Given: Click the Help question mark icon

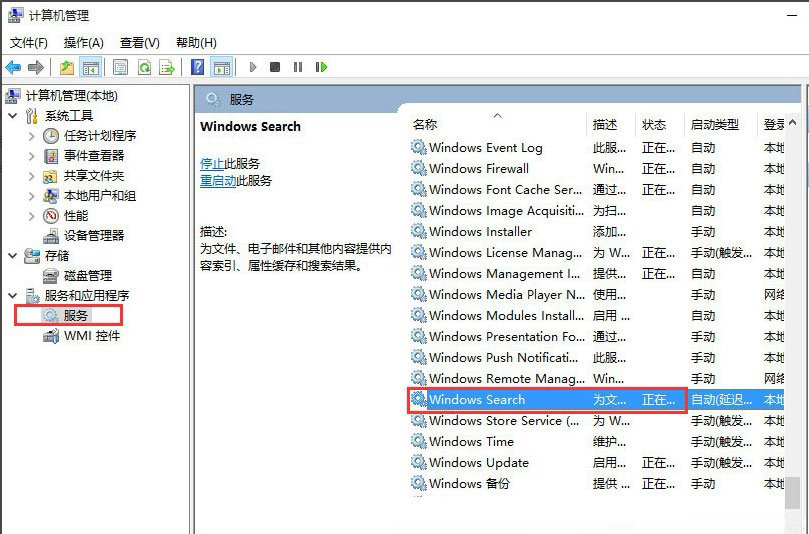Looking at the screenshot, I should 197,67.
